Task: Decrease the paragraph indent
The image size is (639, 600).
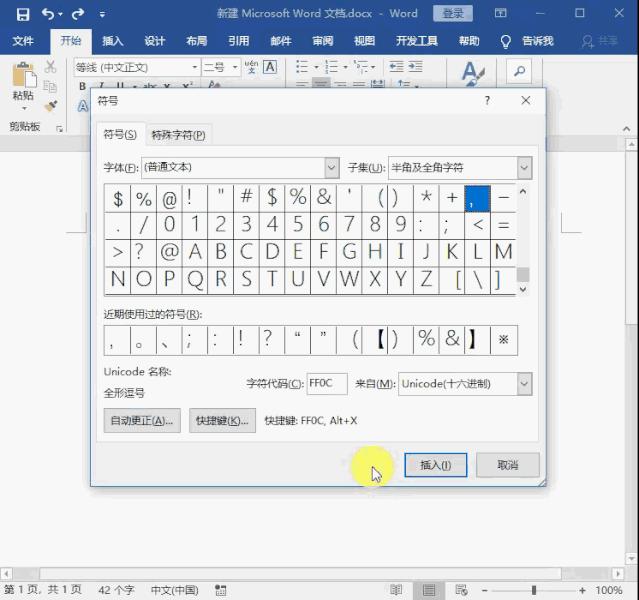Action: click(396, 66)
